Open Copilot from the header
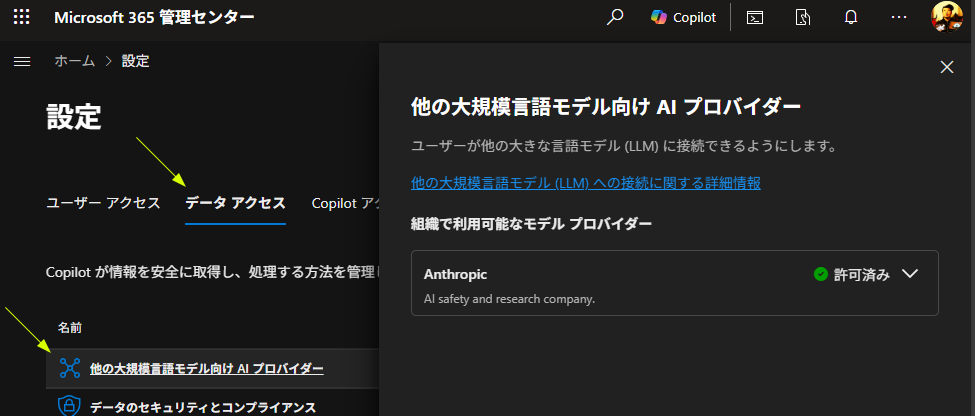The width and height of the screenshot is (975, 416). tap(683, 17)
